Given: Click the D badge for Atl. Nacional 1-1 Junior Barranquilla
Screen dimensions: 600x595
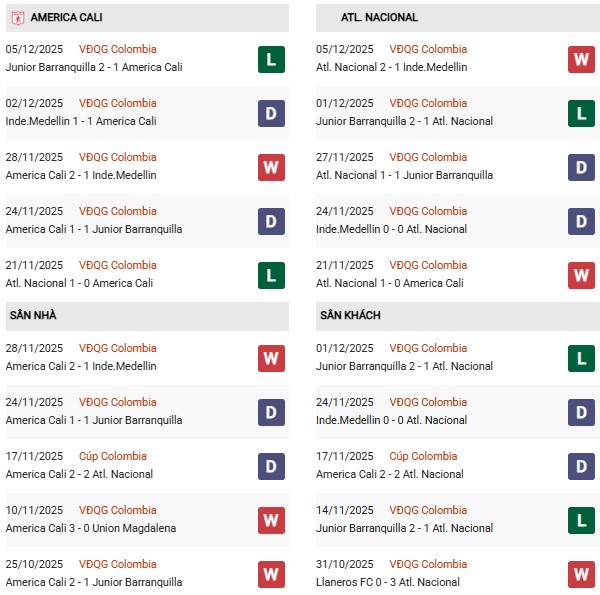Looking at the screenshot, I should click(x=582, y=167).
